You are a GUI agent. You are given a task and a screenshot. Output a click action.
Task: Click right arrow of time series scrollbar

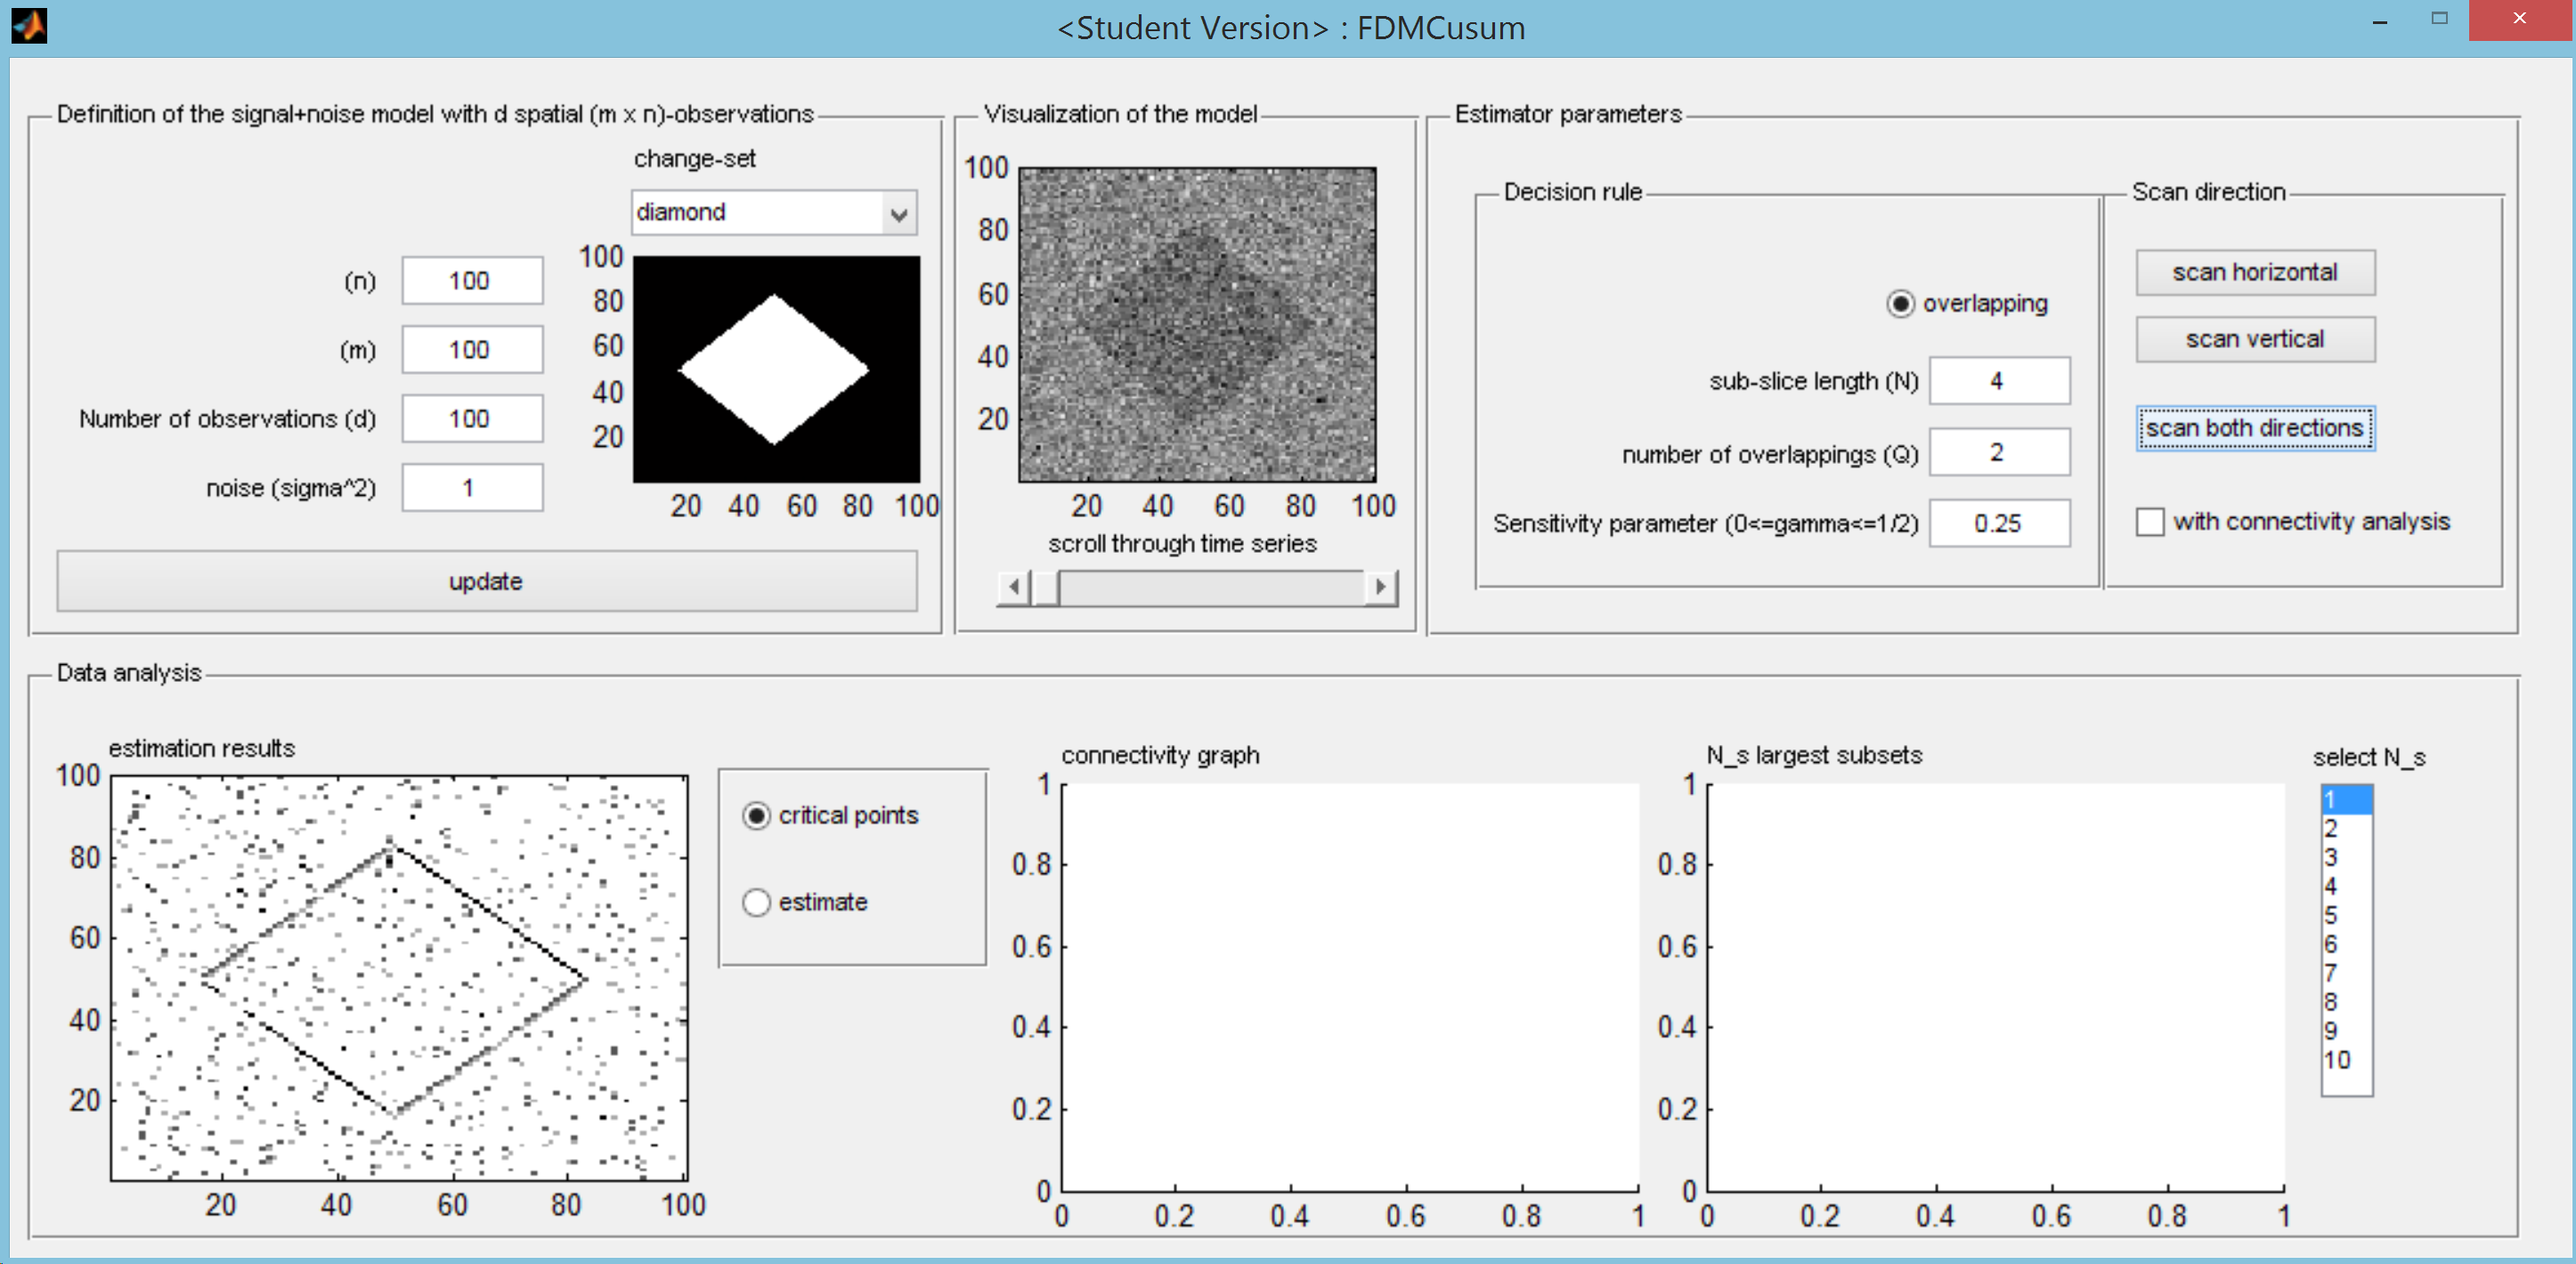[x=1381, y=587]
